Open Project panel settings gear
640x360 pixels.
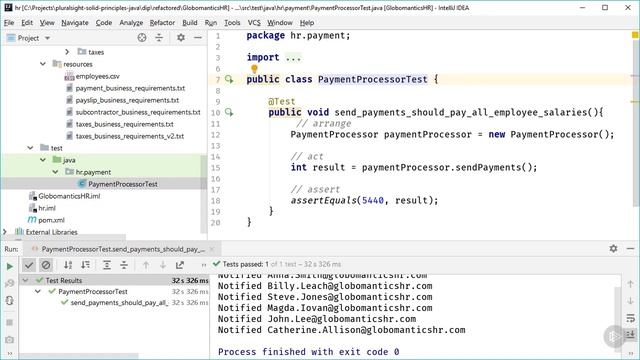click(181, 38)
